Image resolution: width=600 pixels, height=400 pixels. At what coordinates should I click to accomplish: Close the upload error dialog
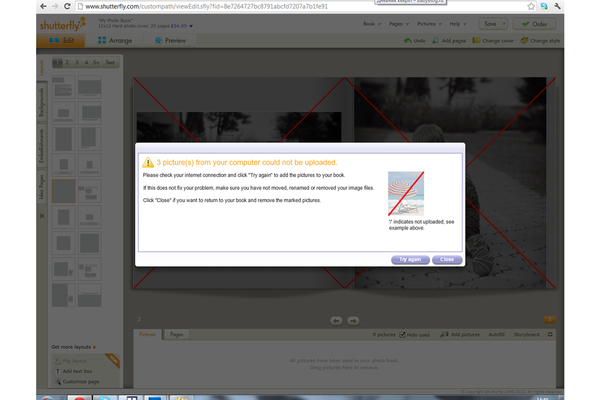(446, 259)
